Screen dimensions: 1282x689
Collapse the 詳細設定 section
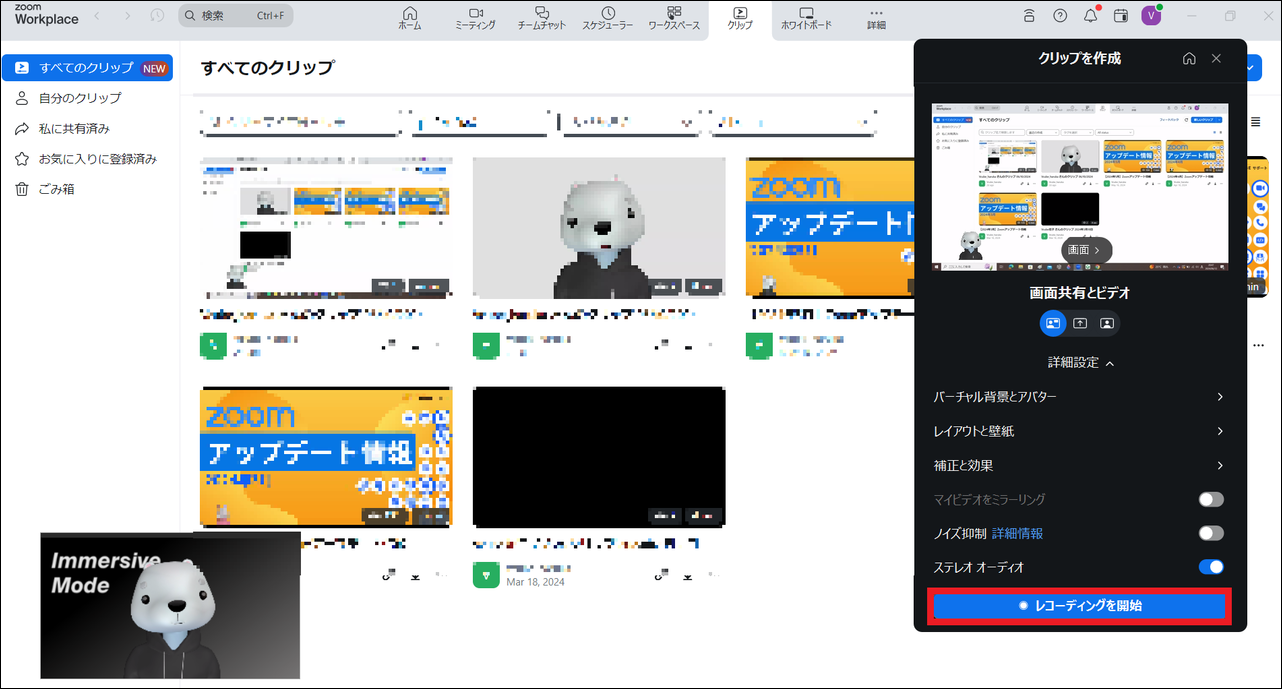click(1080, 362)
